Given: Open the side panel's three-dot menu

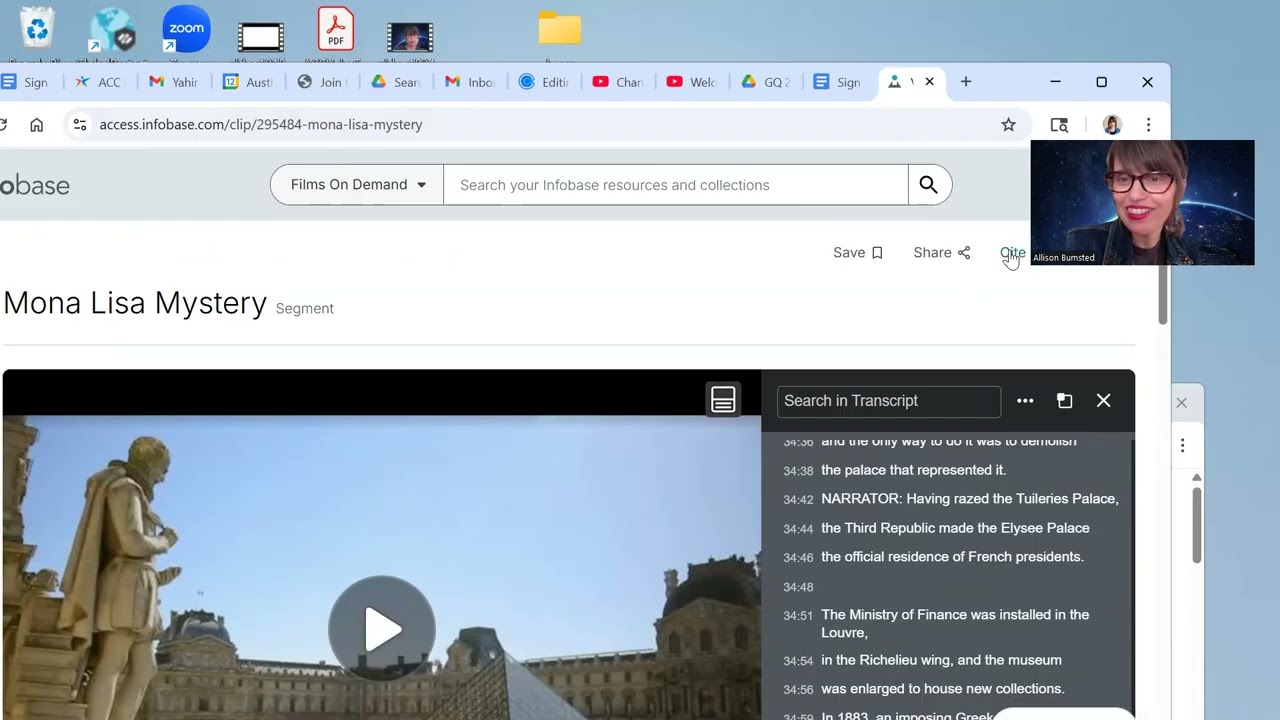Looking at the screenshot, I should [1182, 445].
